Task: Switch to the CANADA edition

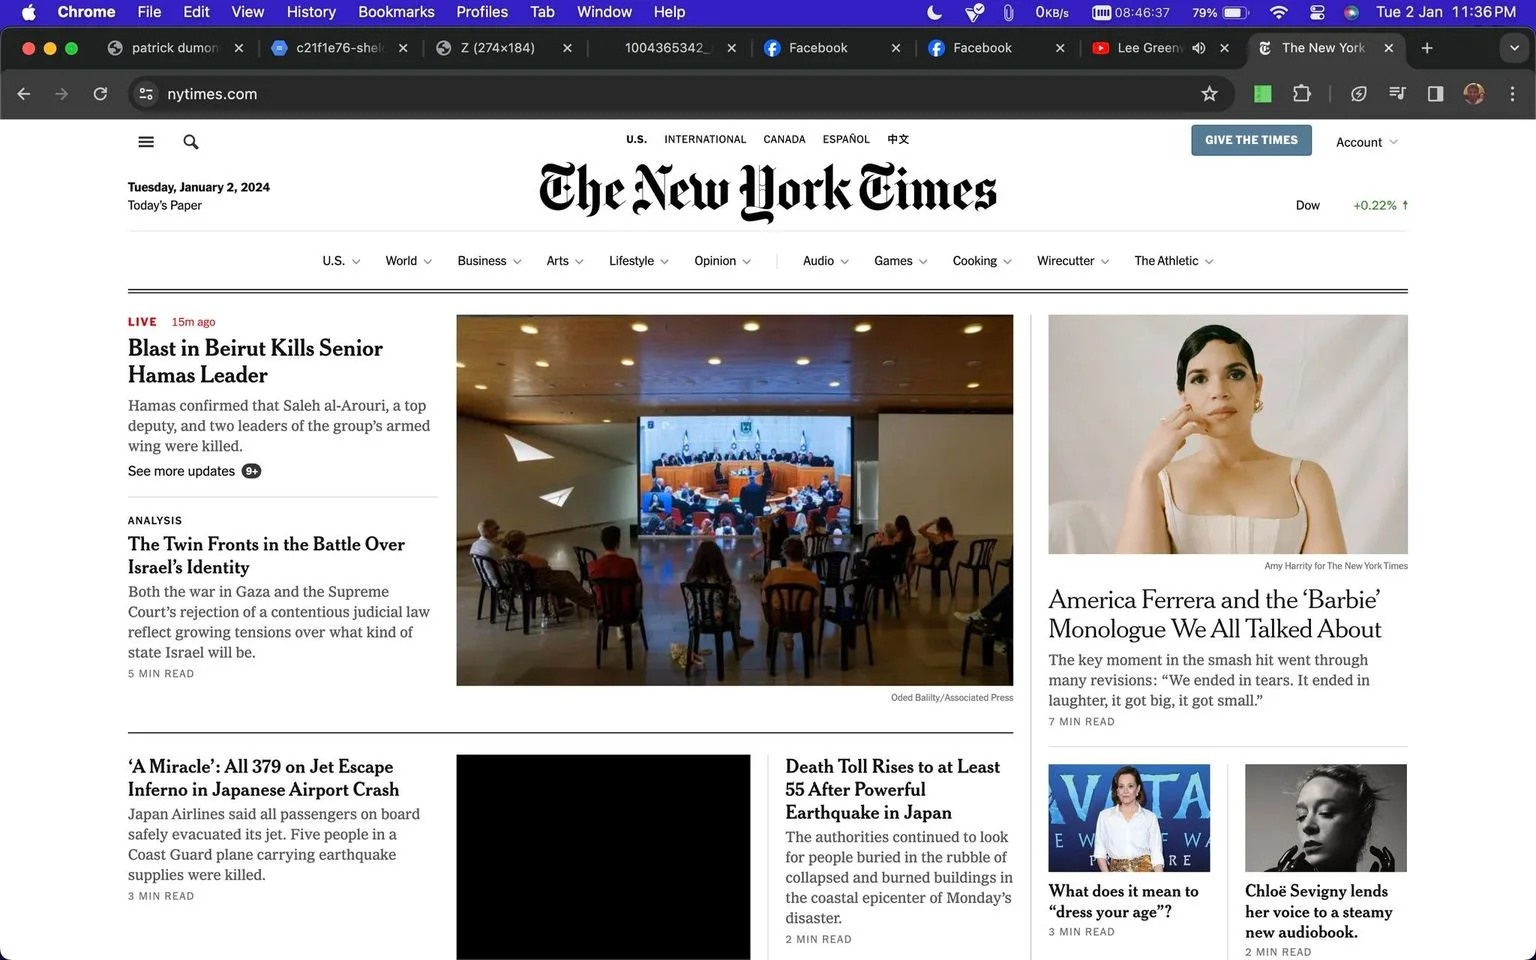Action: (x=784, y=139)
